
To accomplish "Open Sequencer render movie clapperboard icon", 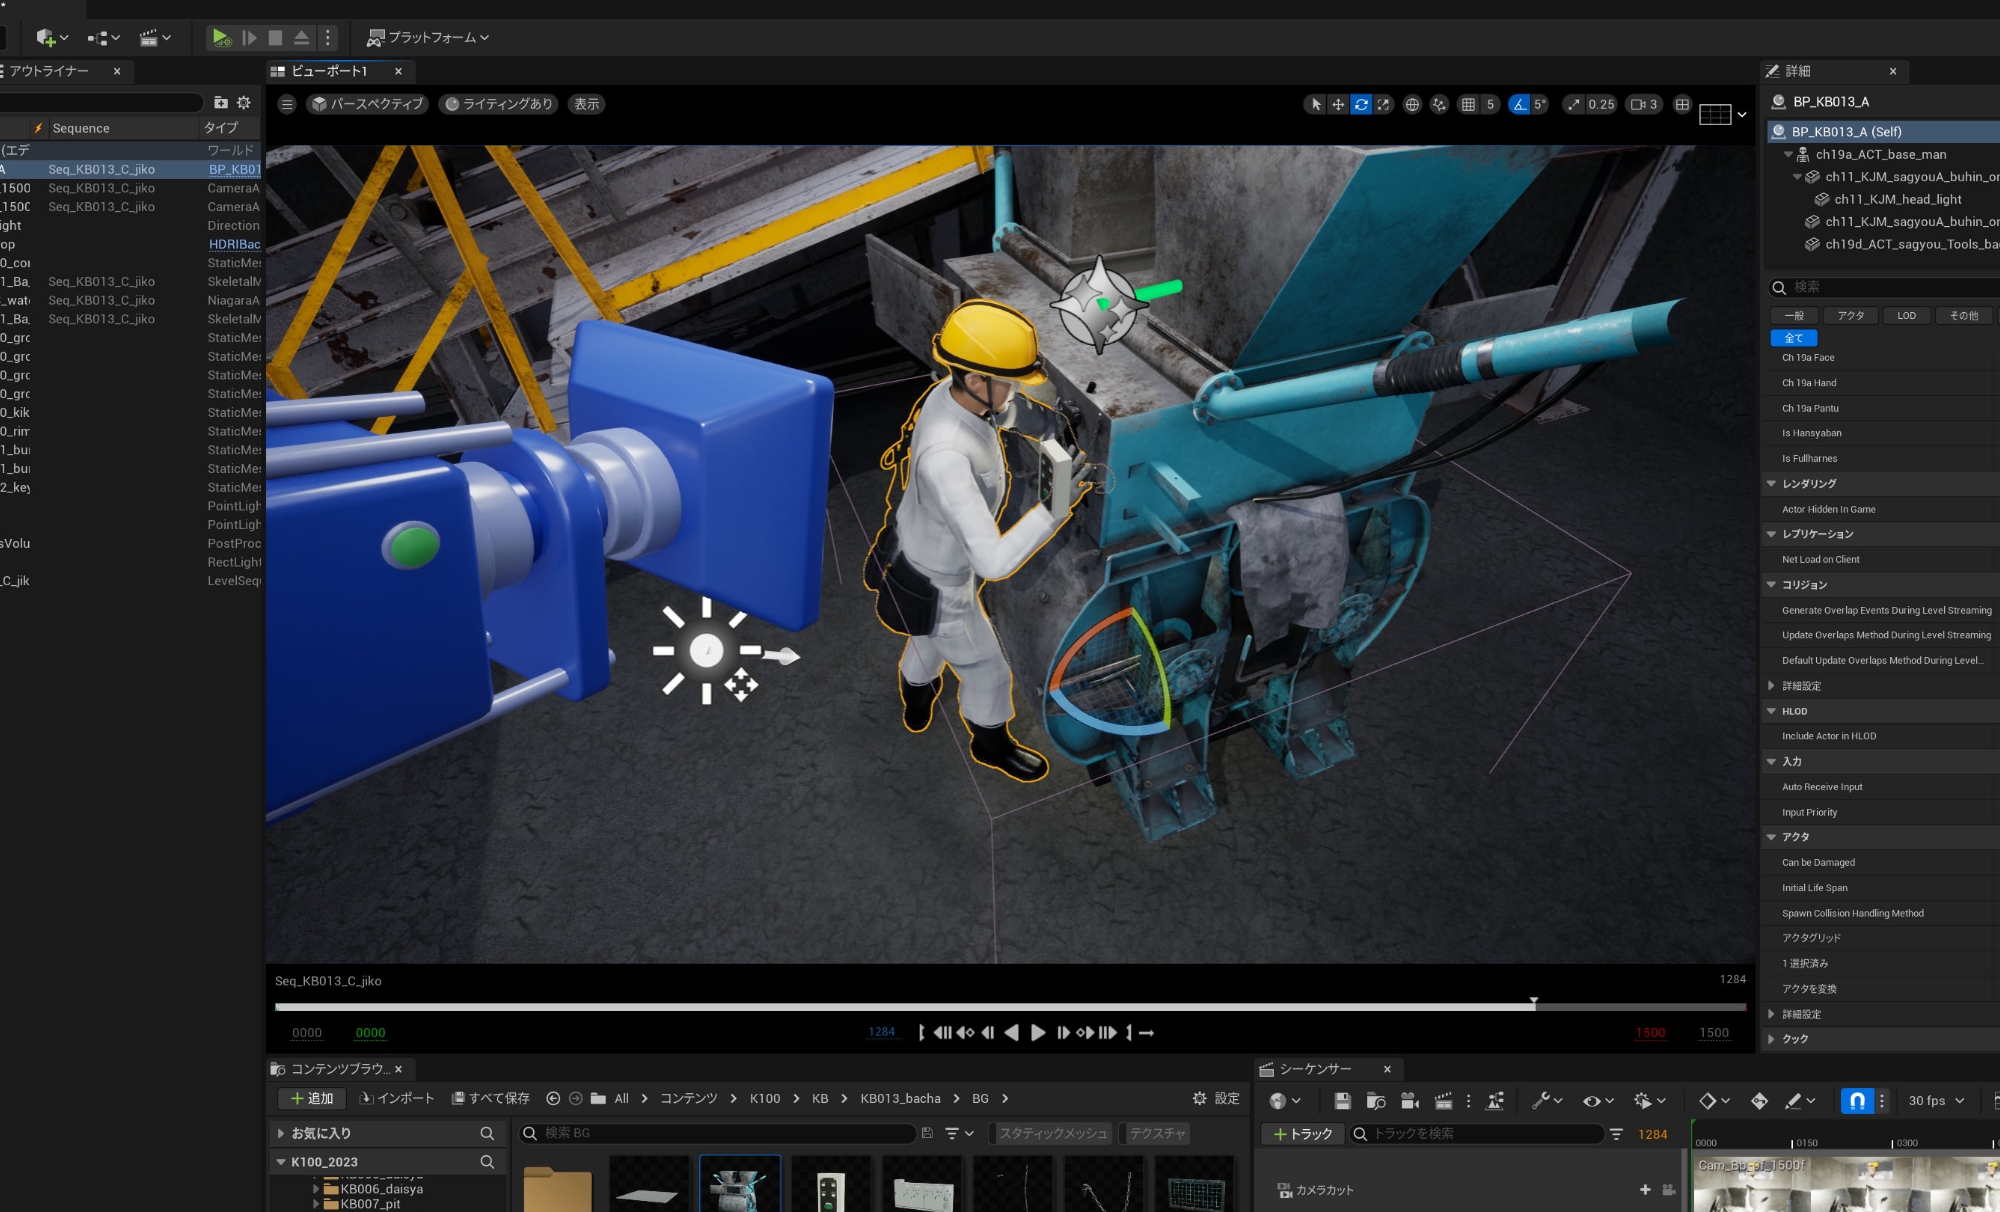I will [x=1443, y=1101].
